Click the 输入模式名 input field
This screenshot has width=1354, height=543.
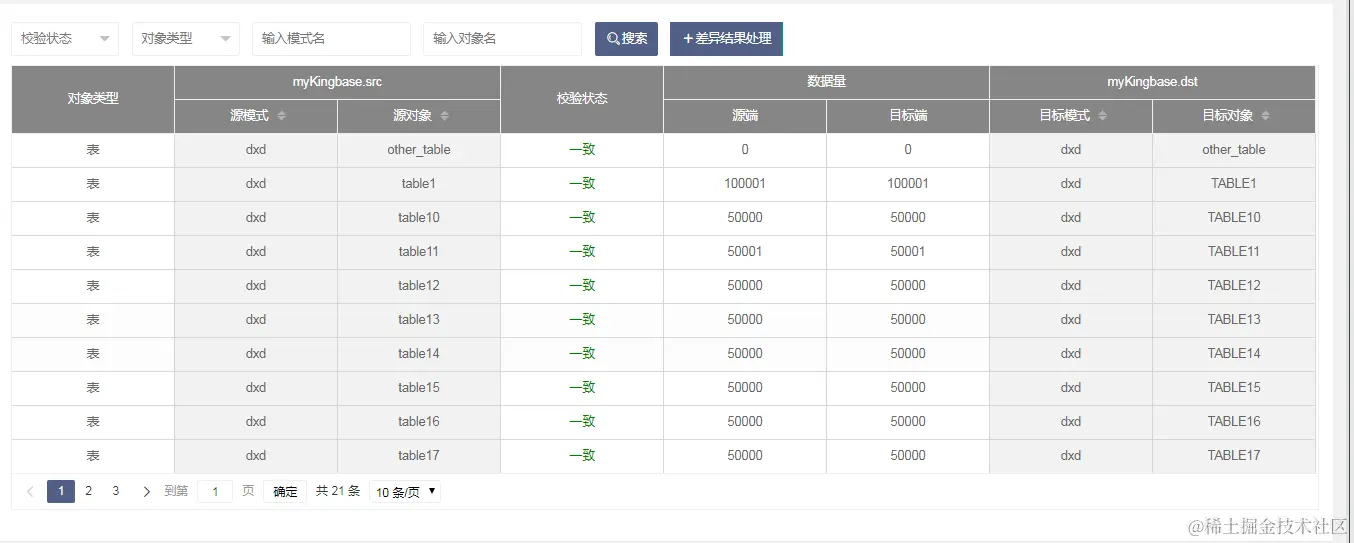click(331, 39)
